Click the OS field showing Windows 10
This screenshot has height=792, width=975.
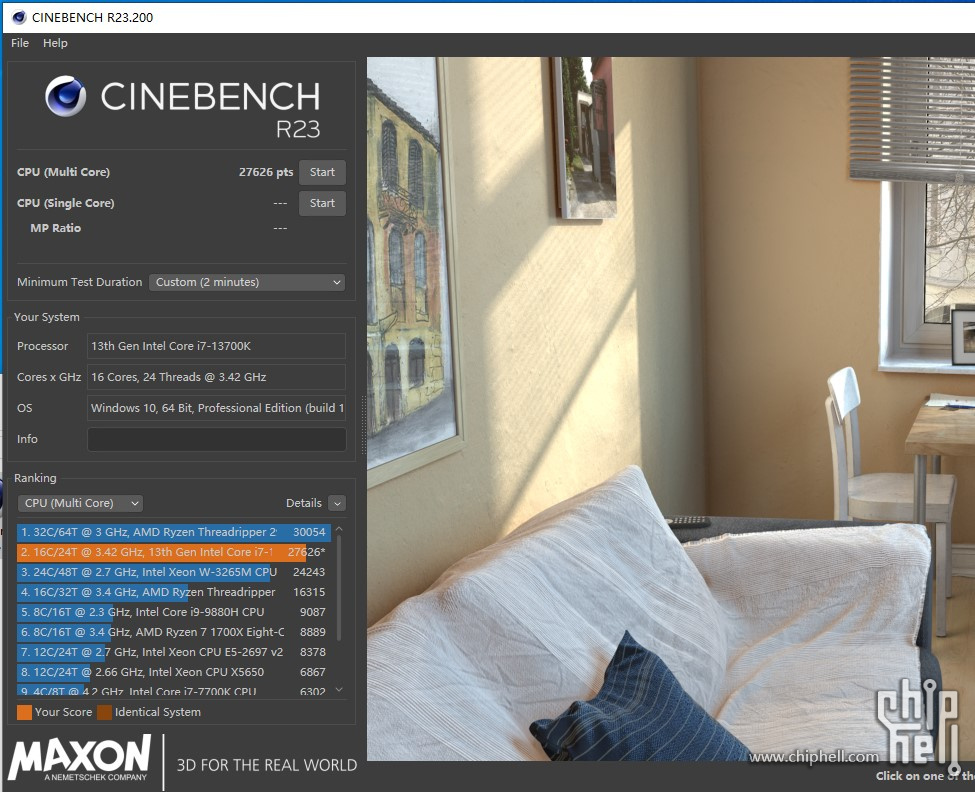(216, 408)
